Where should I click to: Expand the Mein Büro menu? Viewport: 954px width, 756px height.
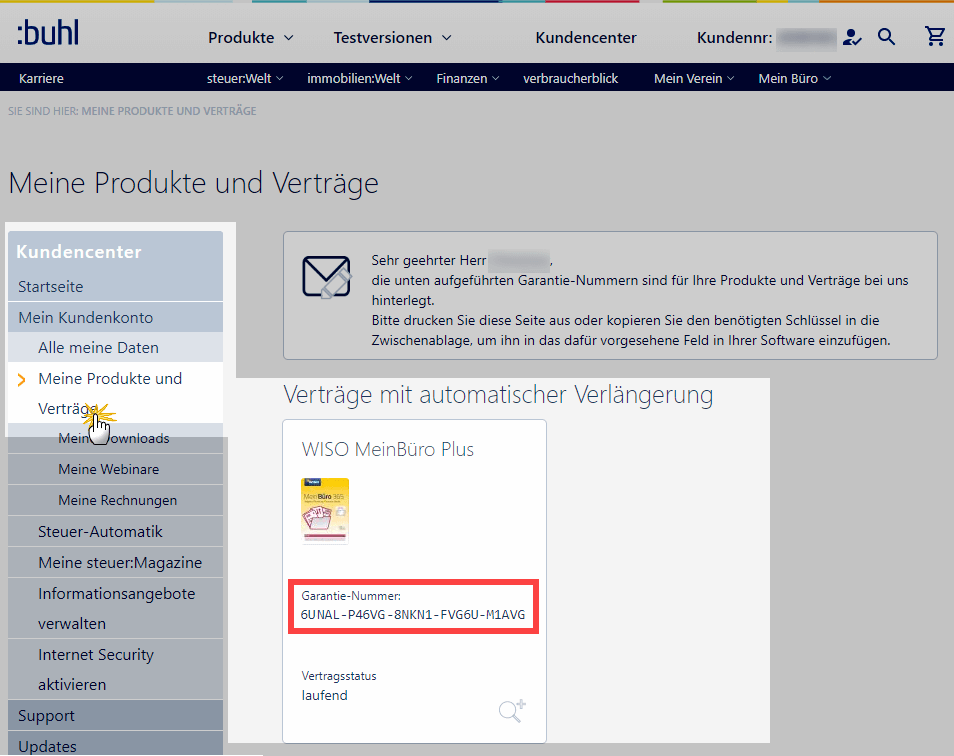pos(794,78)
